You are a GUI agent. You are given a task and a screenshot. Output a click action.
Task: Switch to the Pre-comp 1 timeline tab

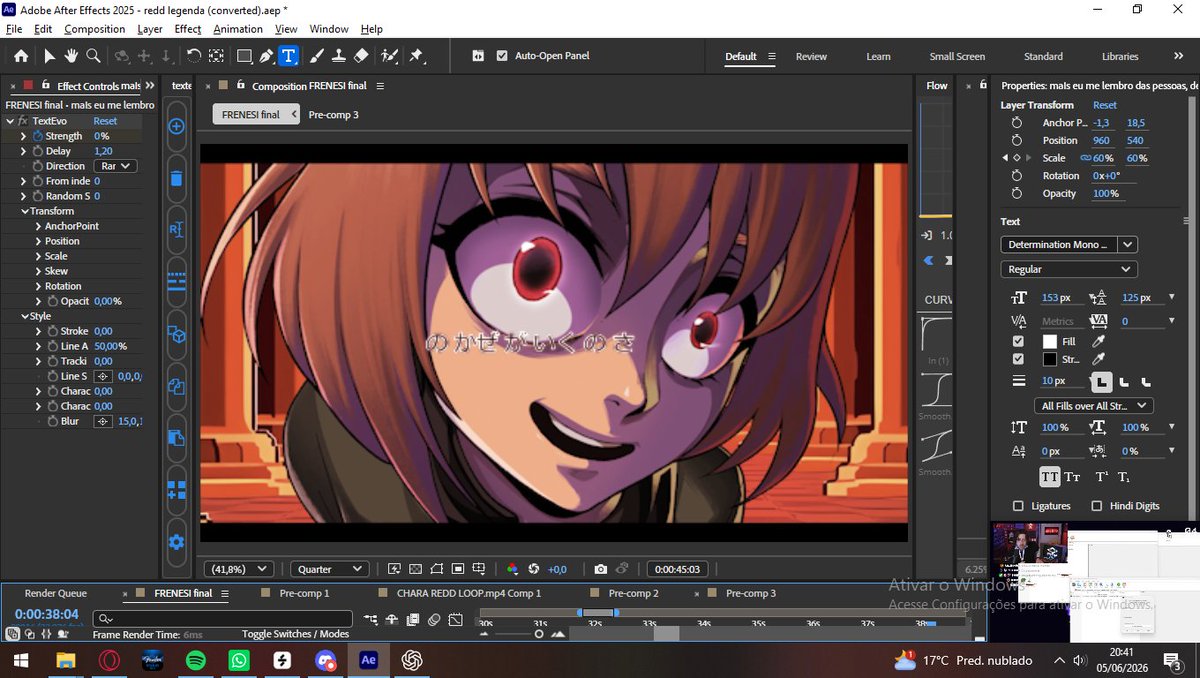(x=304, y=593)
